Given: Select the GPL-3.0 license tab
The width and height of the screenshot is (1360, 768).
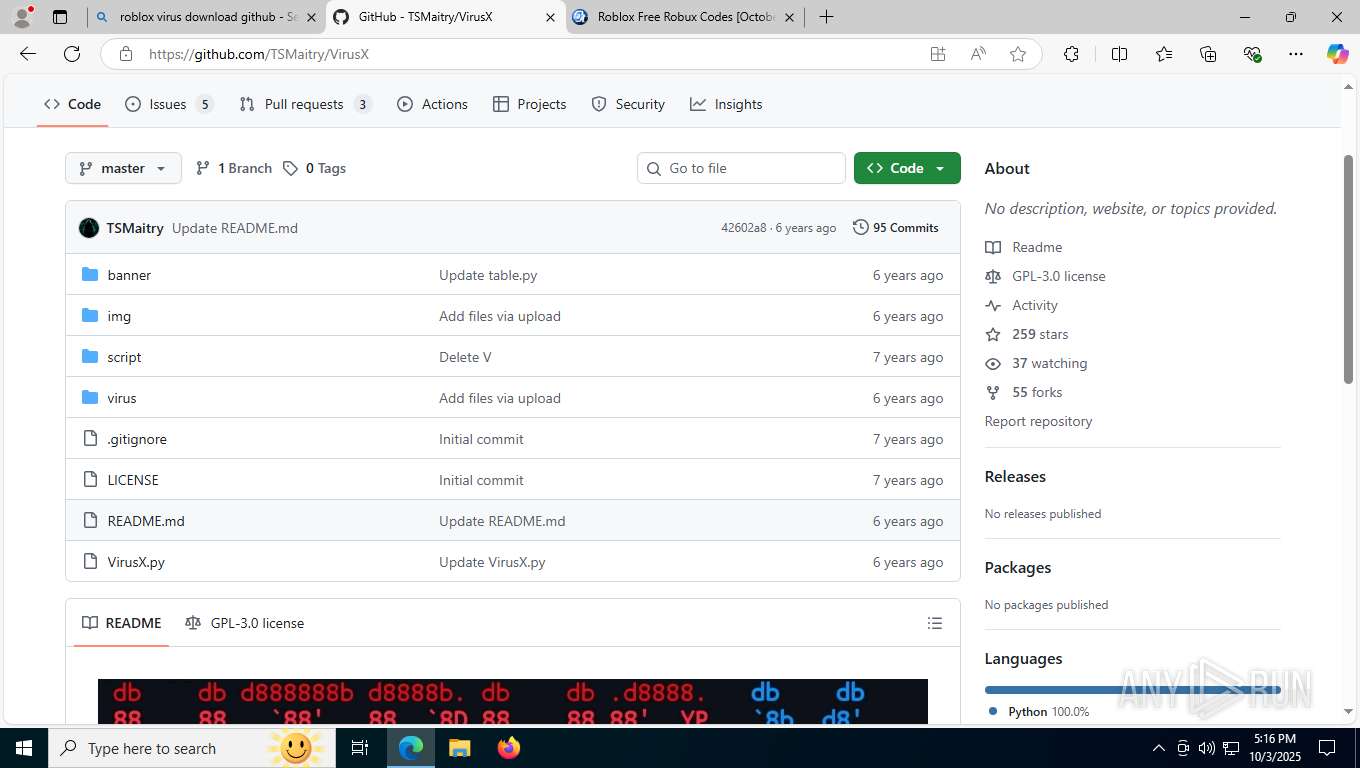Looking at the screenshot, I should click(245, 623).
